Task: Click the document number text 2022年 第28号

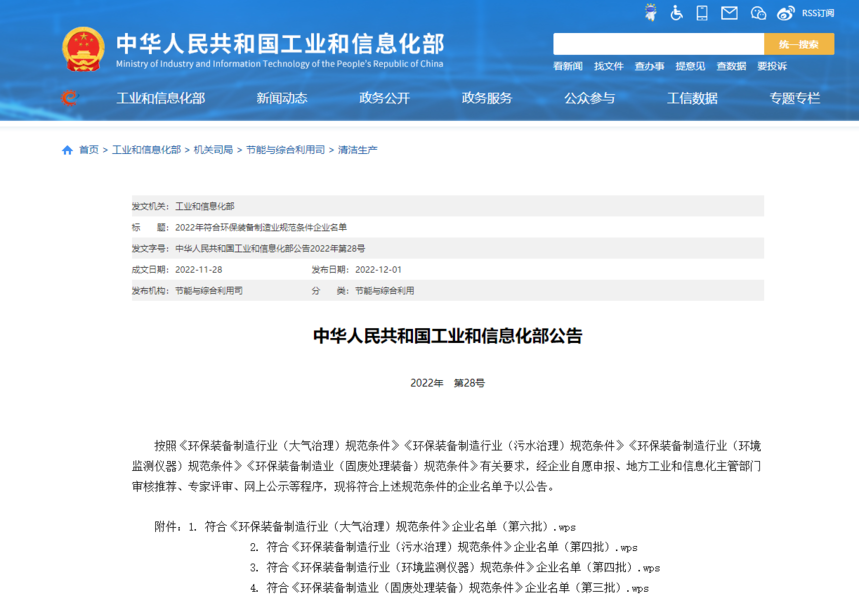Action: 448,383
